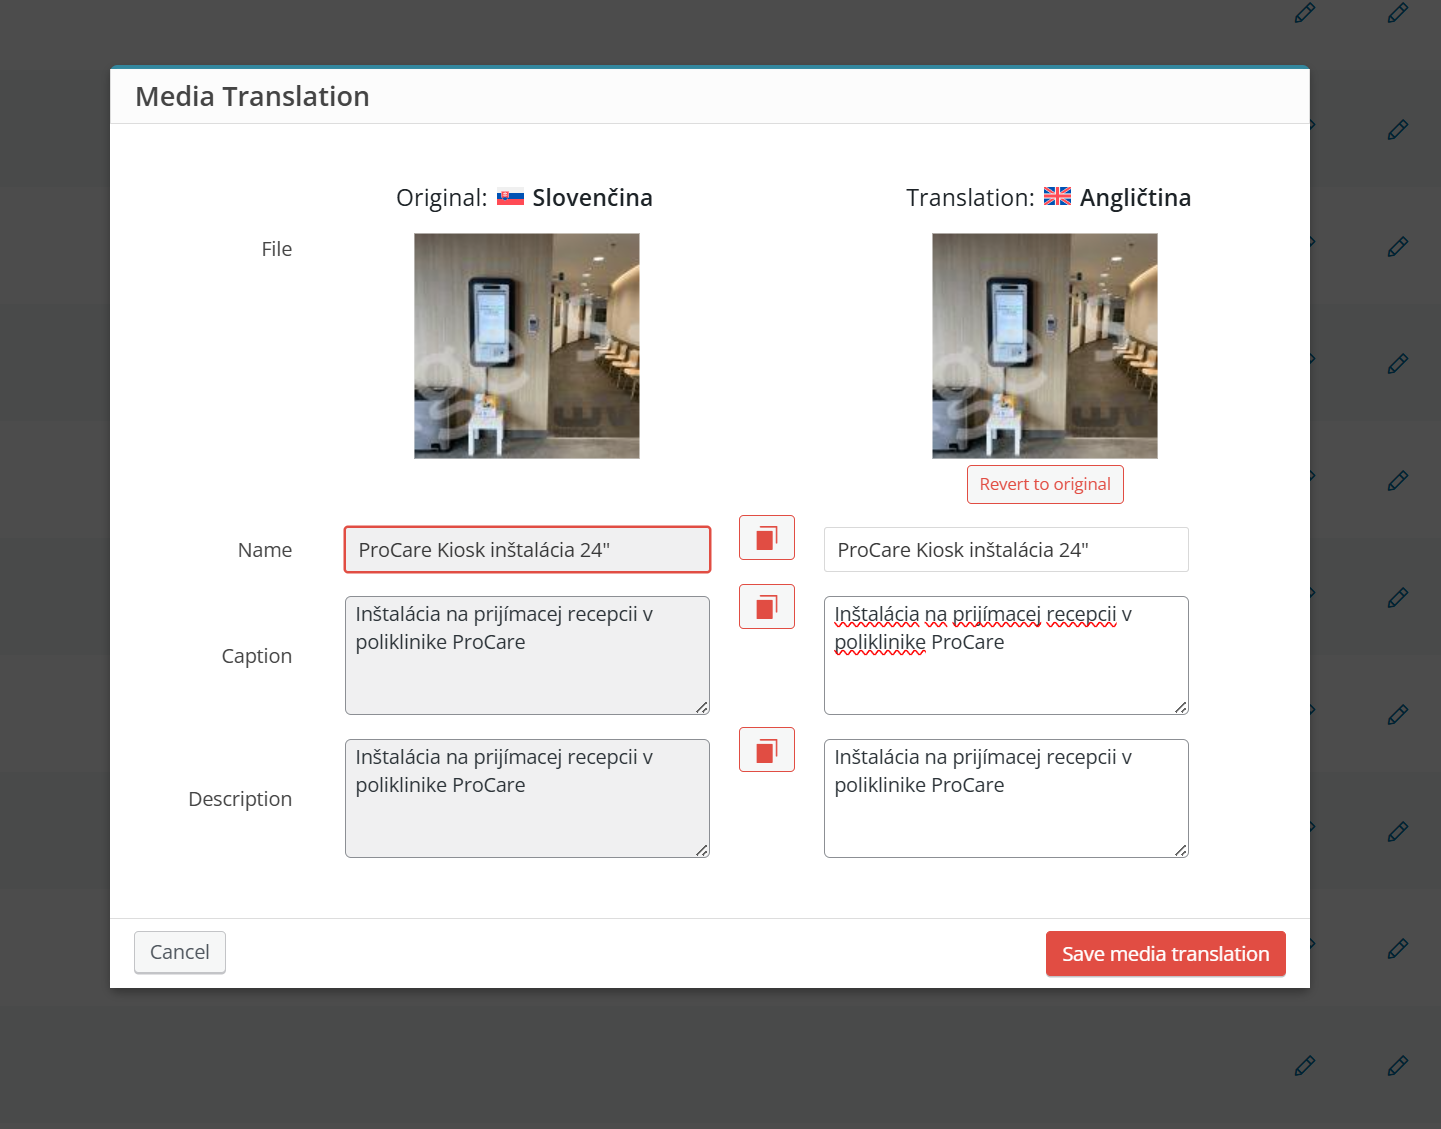
Task: Click the Name row label
Action: tap(265, 550)
